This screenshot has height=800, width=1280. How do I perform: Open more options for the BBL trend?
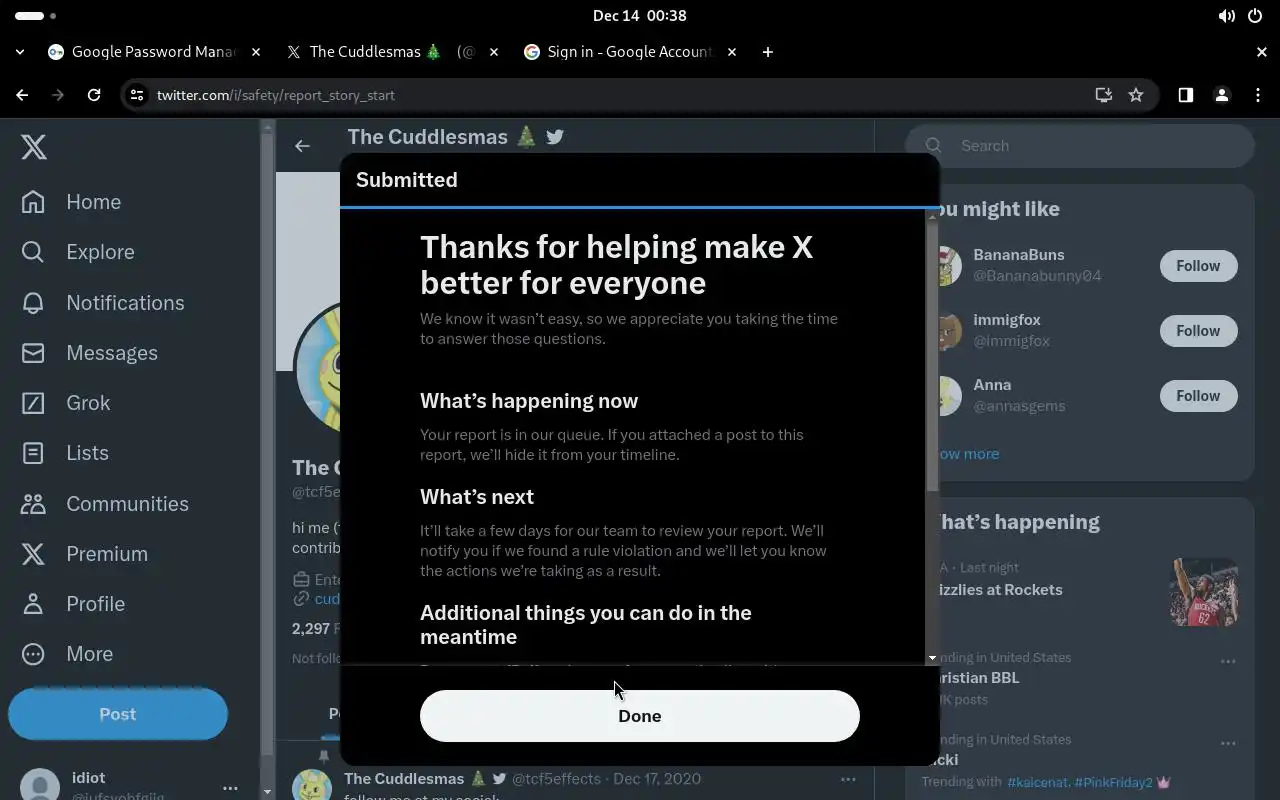1228,662
